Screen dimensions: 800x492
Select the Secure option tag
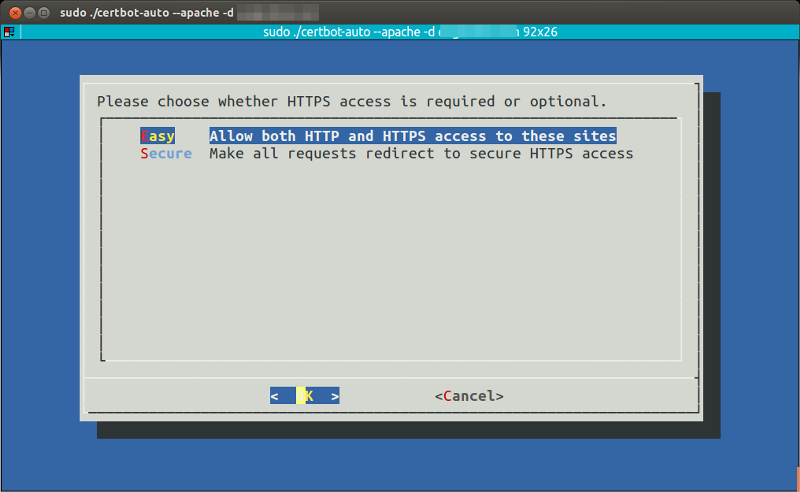tap(166, 153)
